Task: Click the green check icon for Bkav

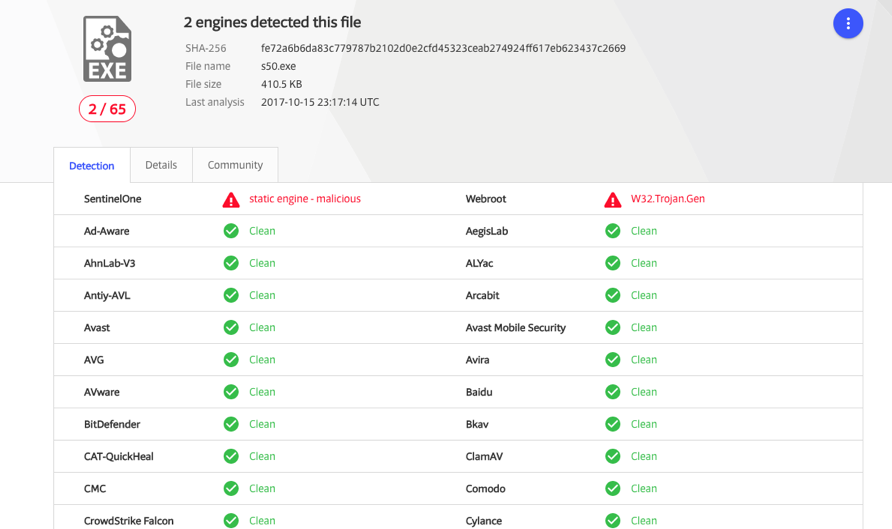Action: click(x=613, y=424)
